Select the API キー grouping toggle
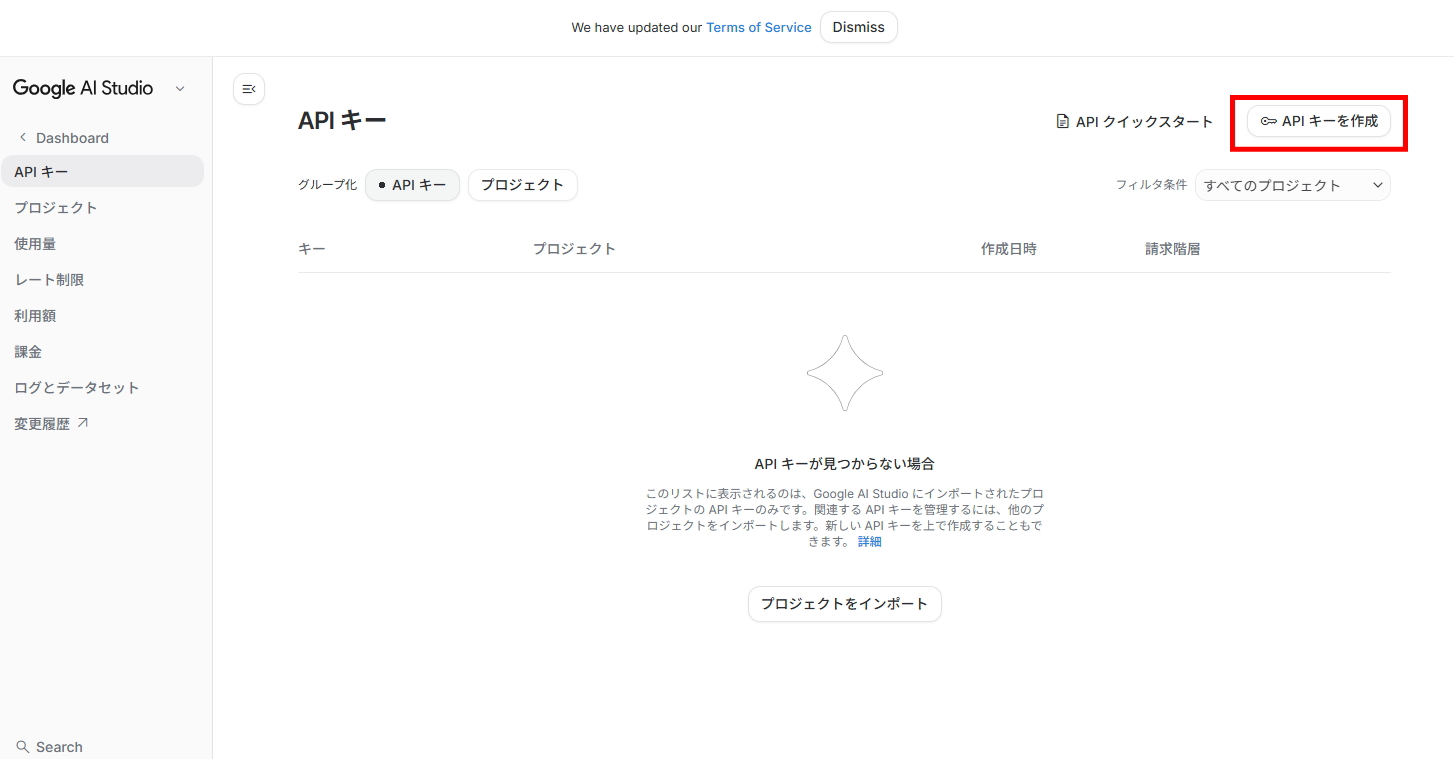 (x=412, y=185)
